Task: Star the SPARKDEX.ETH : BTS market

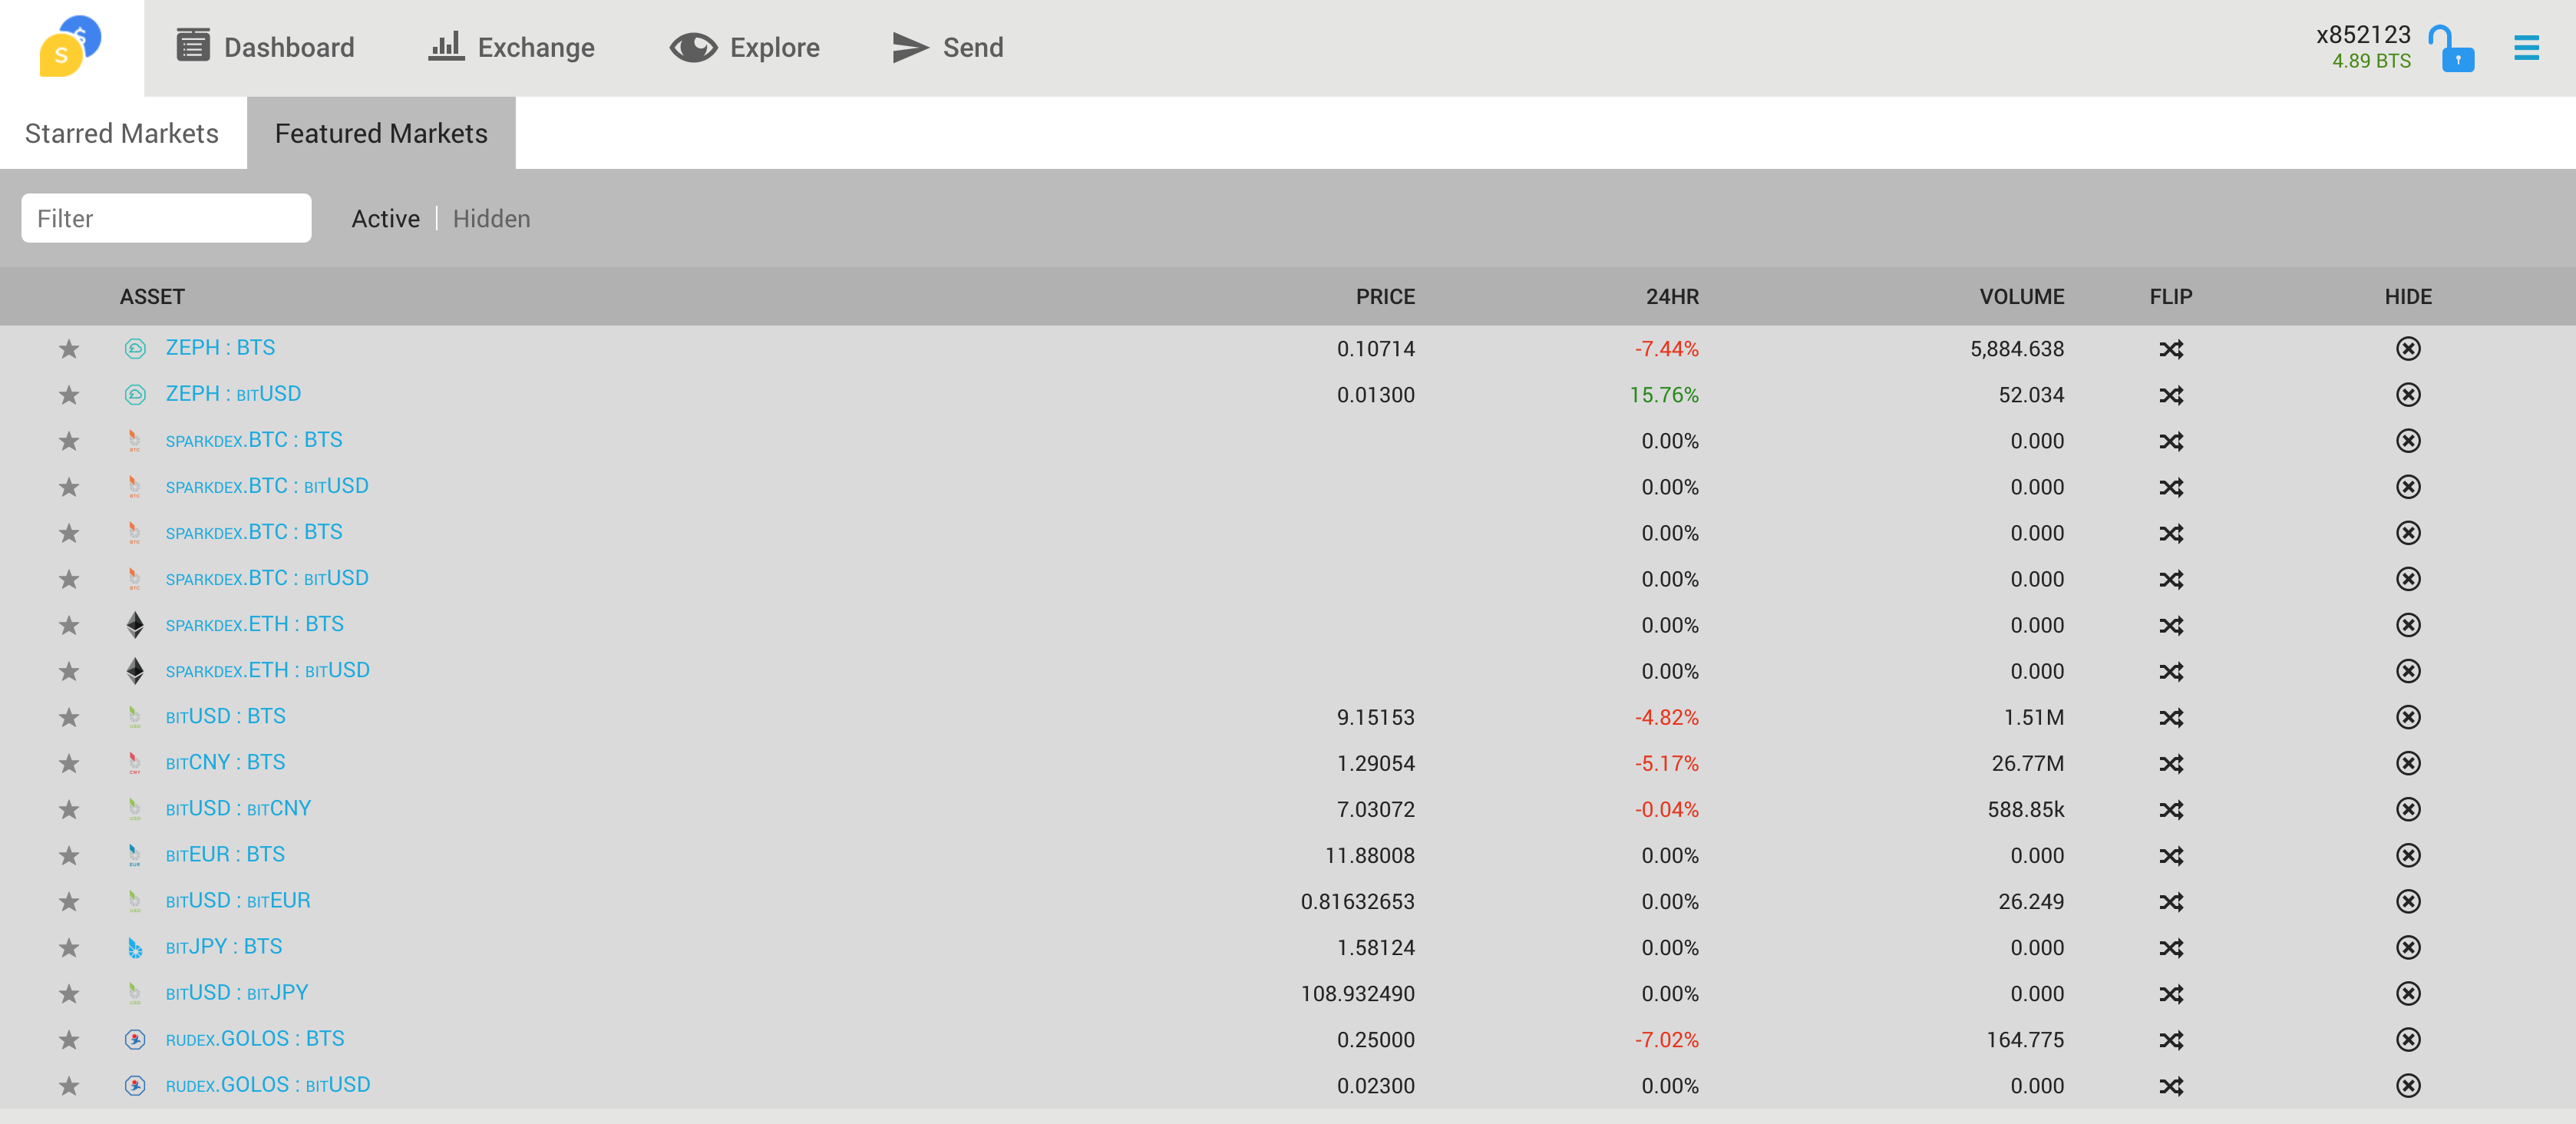Action: pos(68,626)
